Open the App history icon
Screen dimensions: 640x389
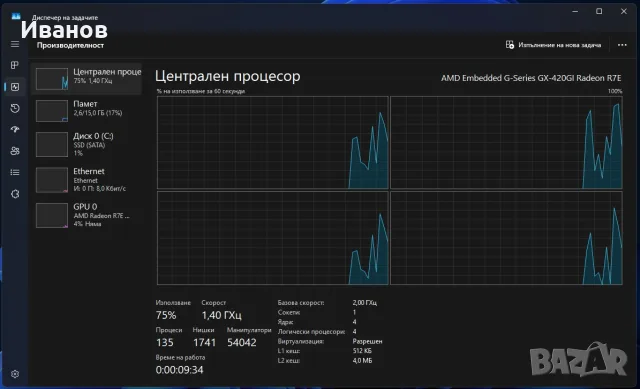coord(15,108)
